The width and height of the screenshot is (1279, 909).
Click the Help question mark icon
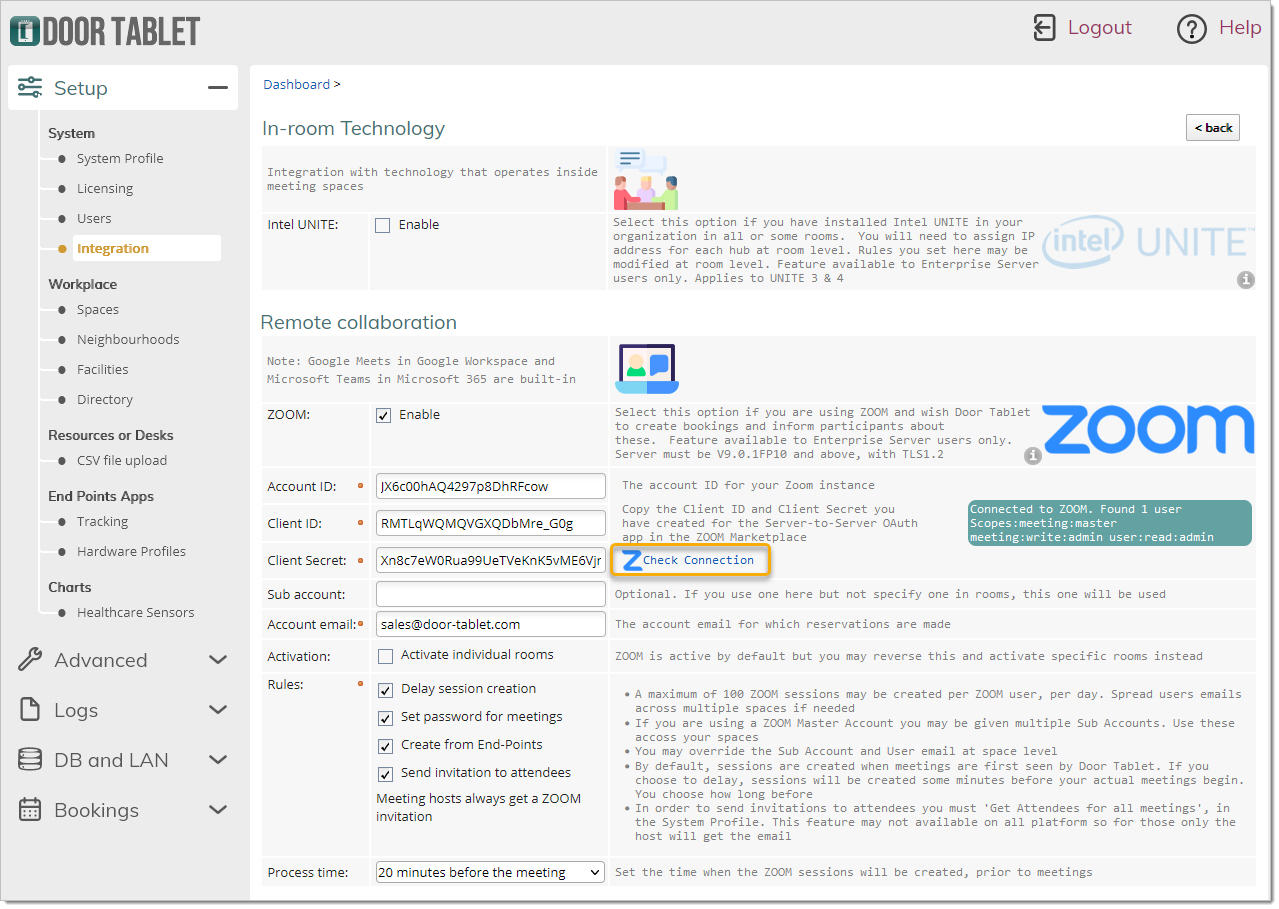pyautogui.click(x=1192, y=29)
